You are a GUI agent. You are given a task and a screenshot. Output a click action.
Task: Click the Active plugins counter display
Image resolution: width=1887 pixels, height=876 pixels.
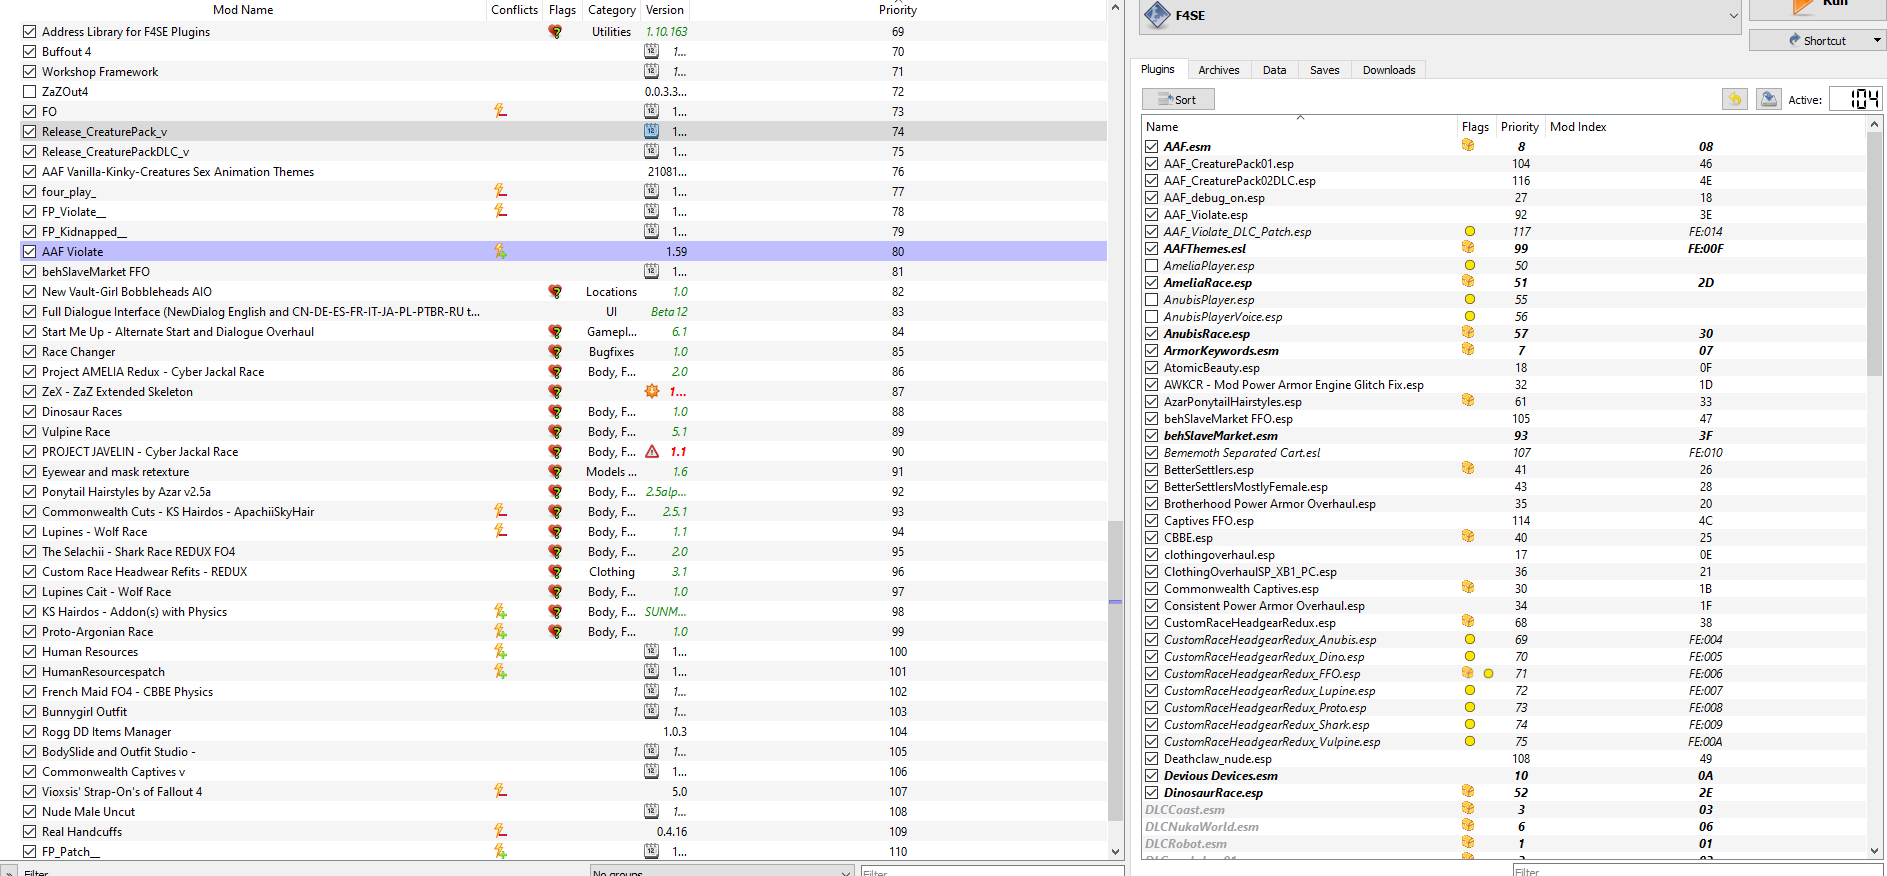click(1856, 99)
